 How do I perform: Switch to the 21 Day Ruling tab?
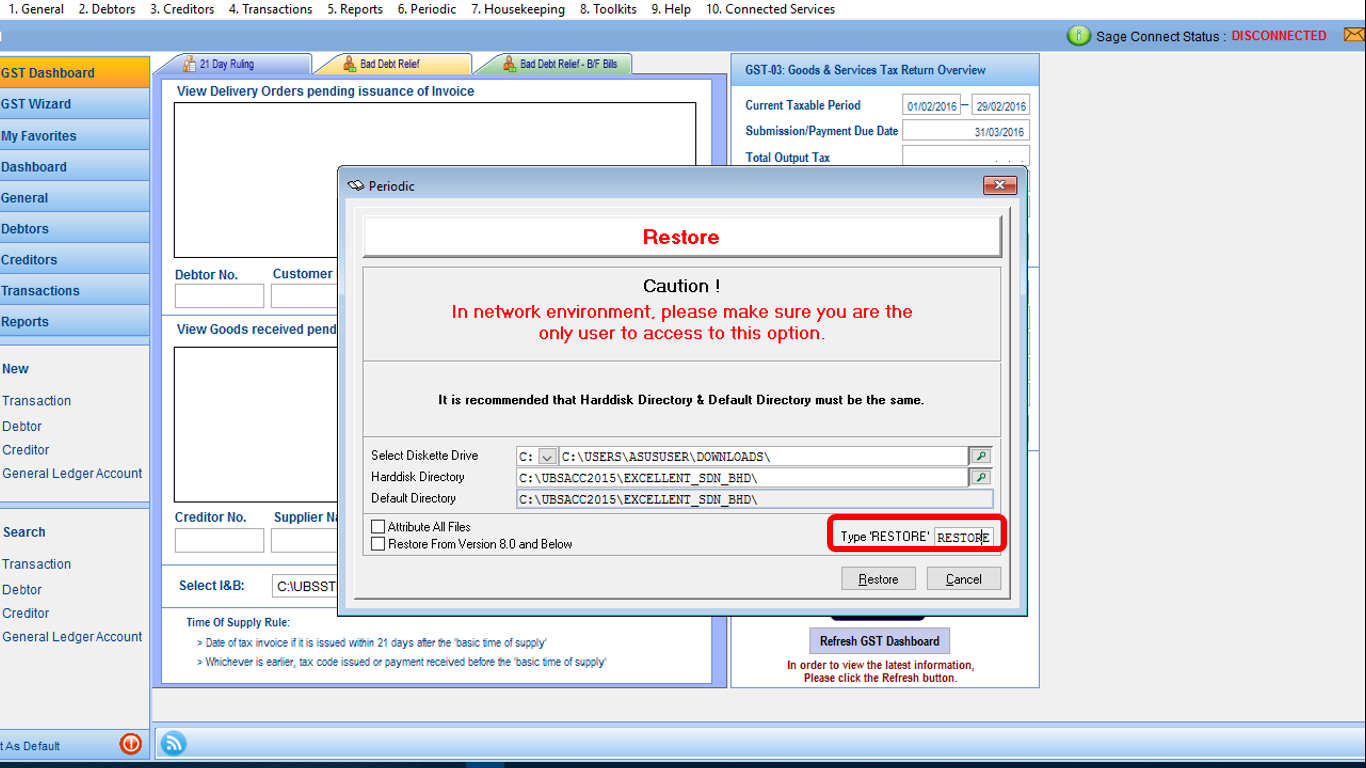coord(235,64)
